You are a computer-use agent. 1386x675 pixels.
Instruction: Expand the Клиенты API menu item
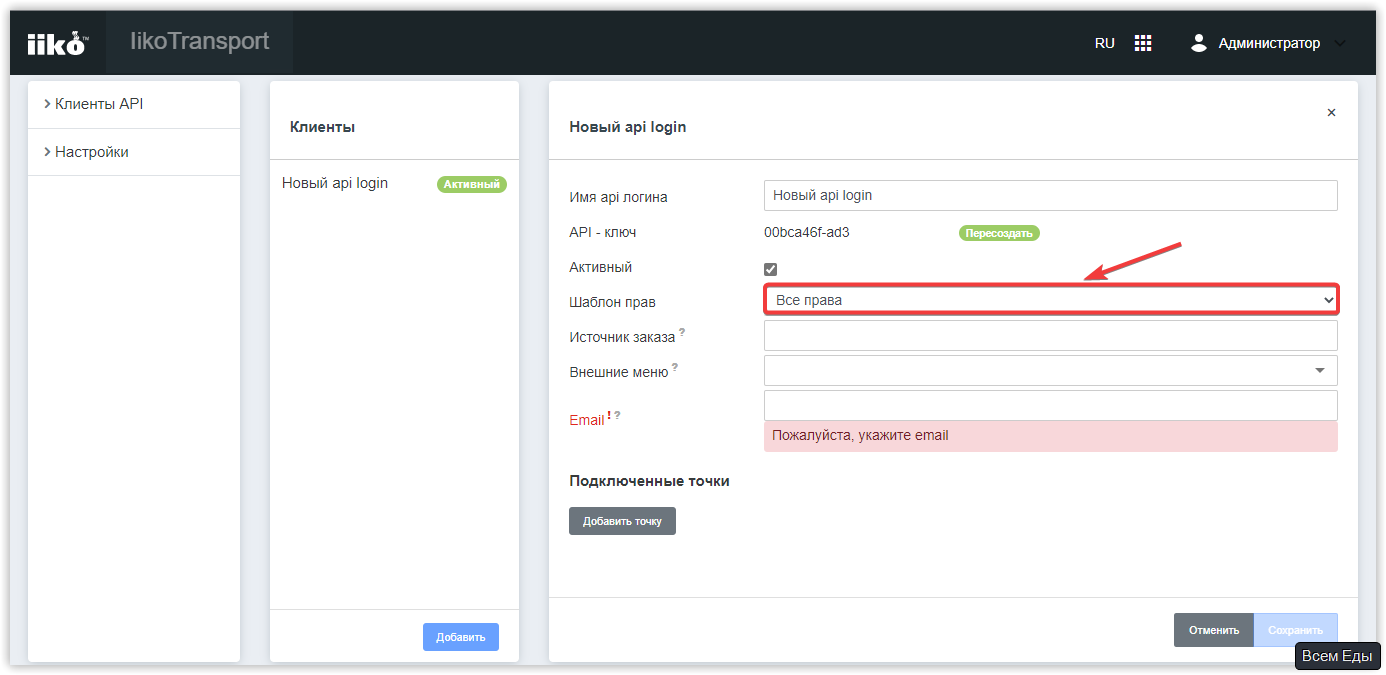pyautogui.click(x=99, y=104)
